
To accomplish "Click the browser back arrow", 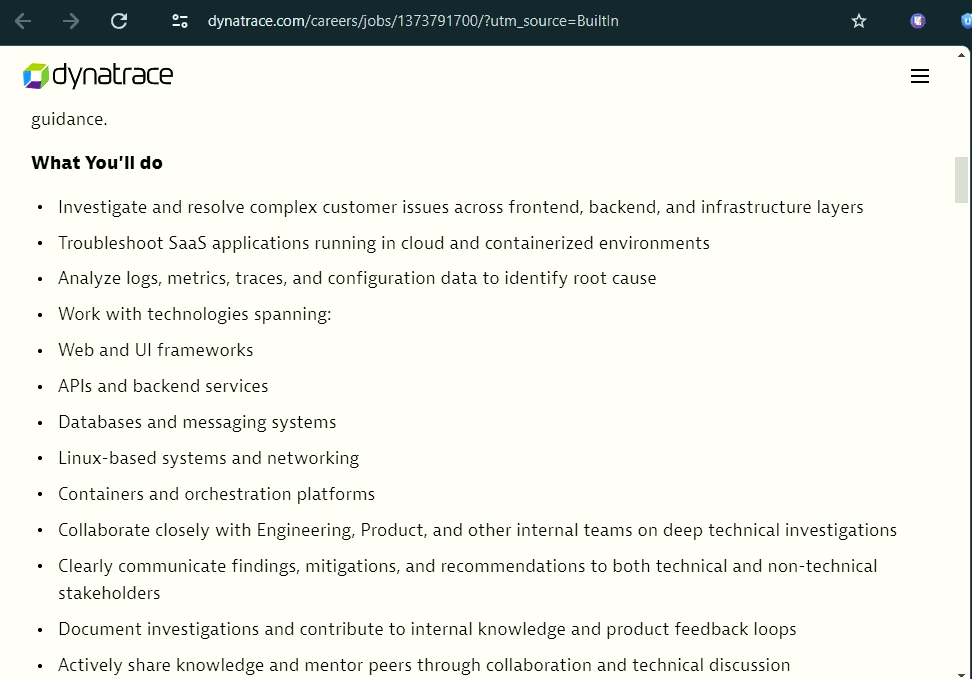I will click(x=22, y=21).
